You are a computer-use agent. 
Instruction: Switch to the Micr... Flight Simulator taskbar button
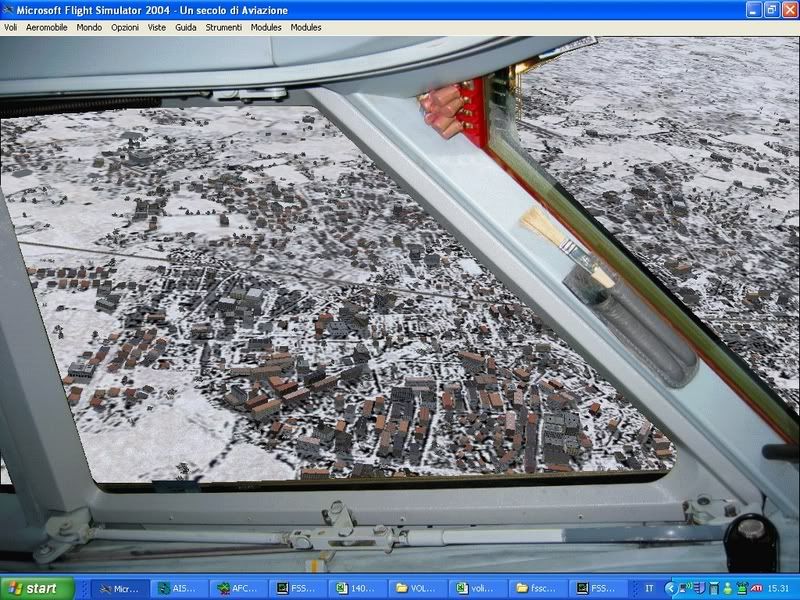pos(120,588)
